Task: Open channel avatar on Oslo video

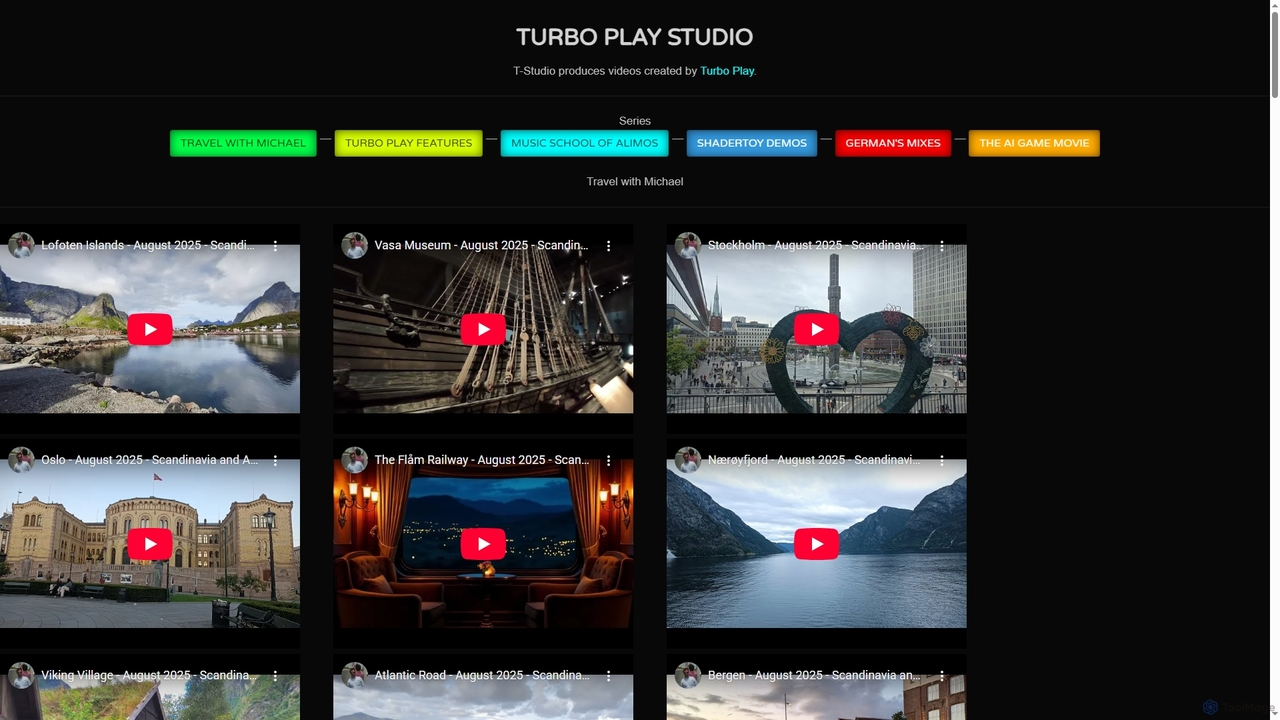Action: (x=21, y=460)
